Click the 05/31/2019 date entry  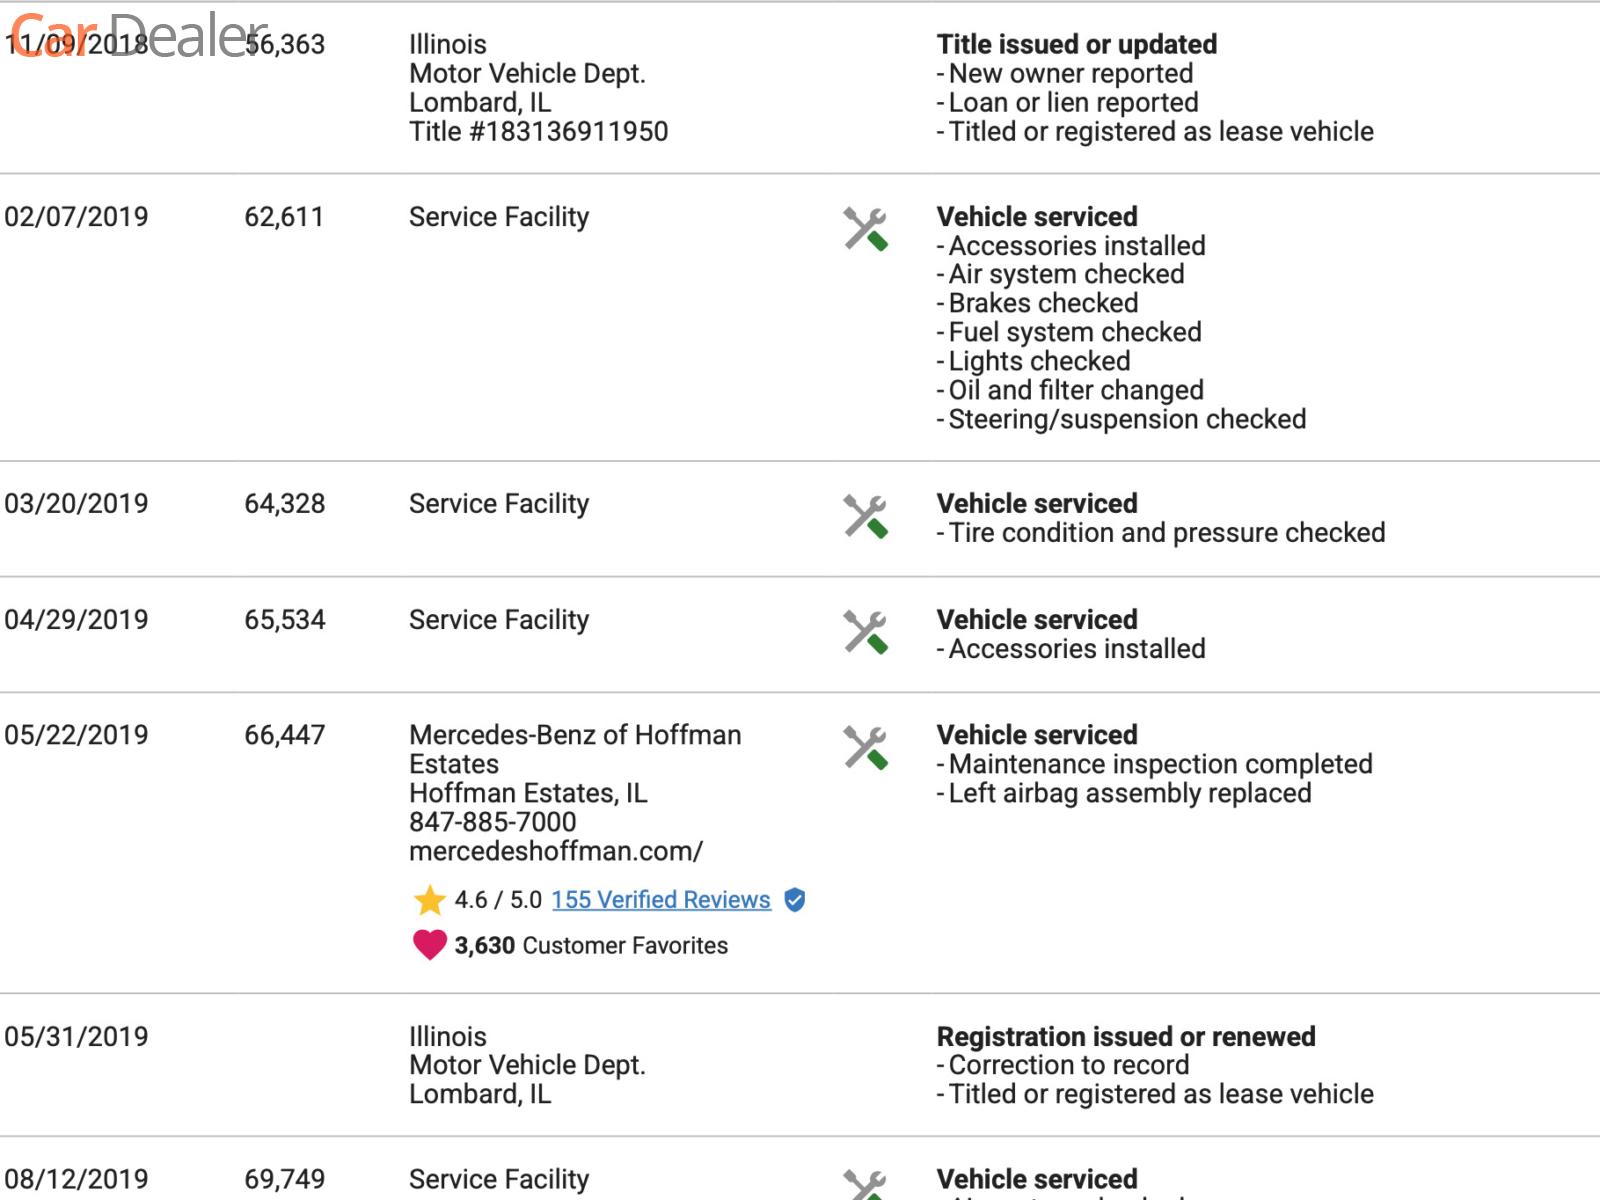[76, 1036]
